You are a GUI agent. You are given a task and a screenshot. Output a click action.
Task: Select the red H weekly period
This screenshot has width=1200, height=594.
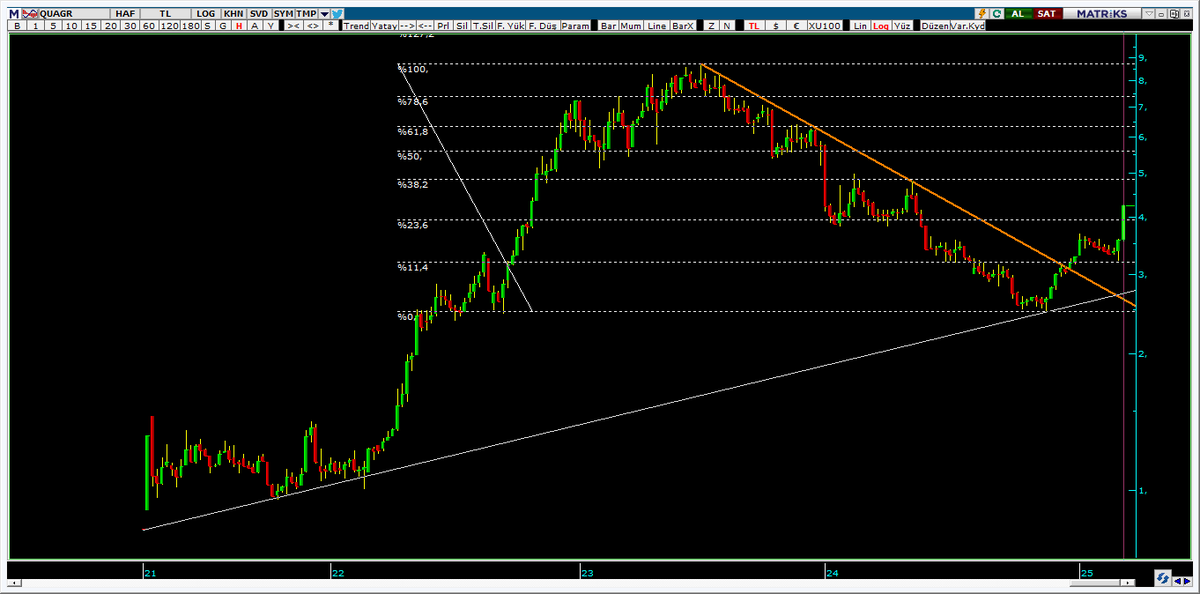tap(239, 26)
